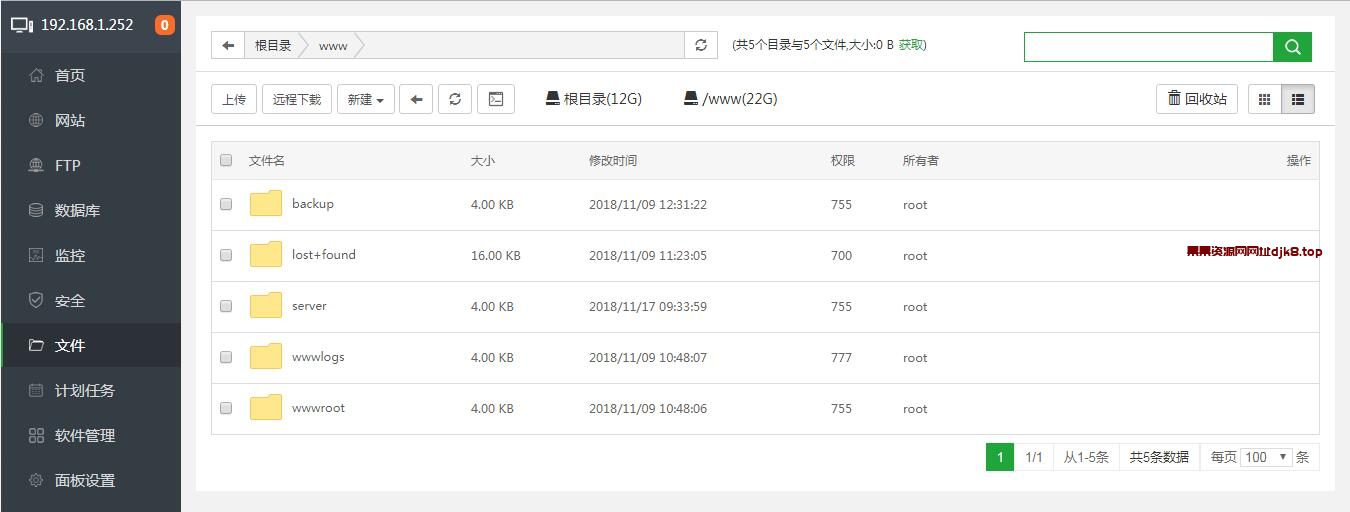Check the server row checkbox

point(226,306)
